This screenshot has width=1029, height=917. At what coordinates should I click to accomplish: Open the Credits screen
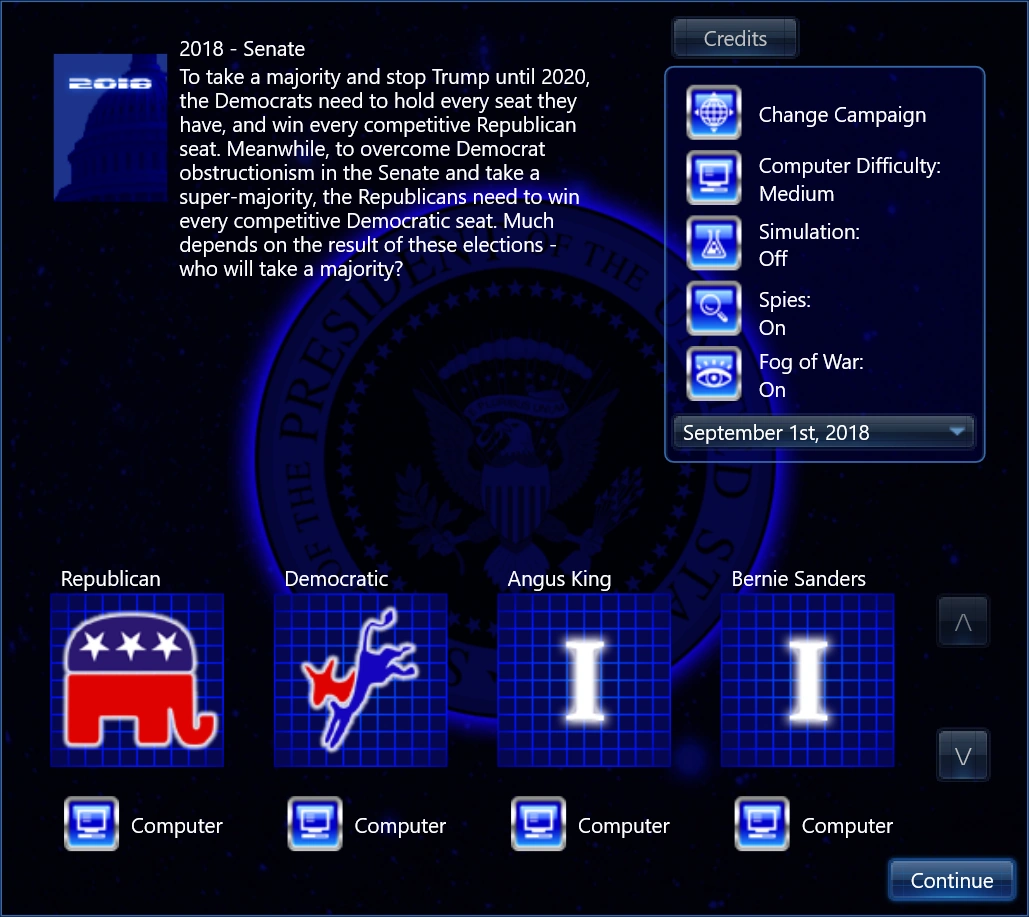click(x=734, y=38)
